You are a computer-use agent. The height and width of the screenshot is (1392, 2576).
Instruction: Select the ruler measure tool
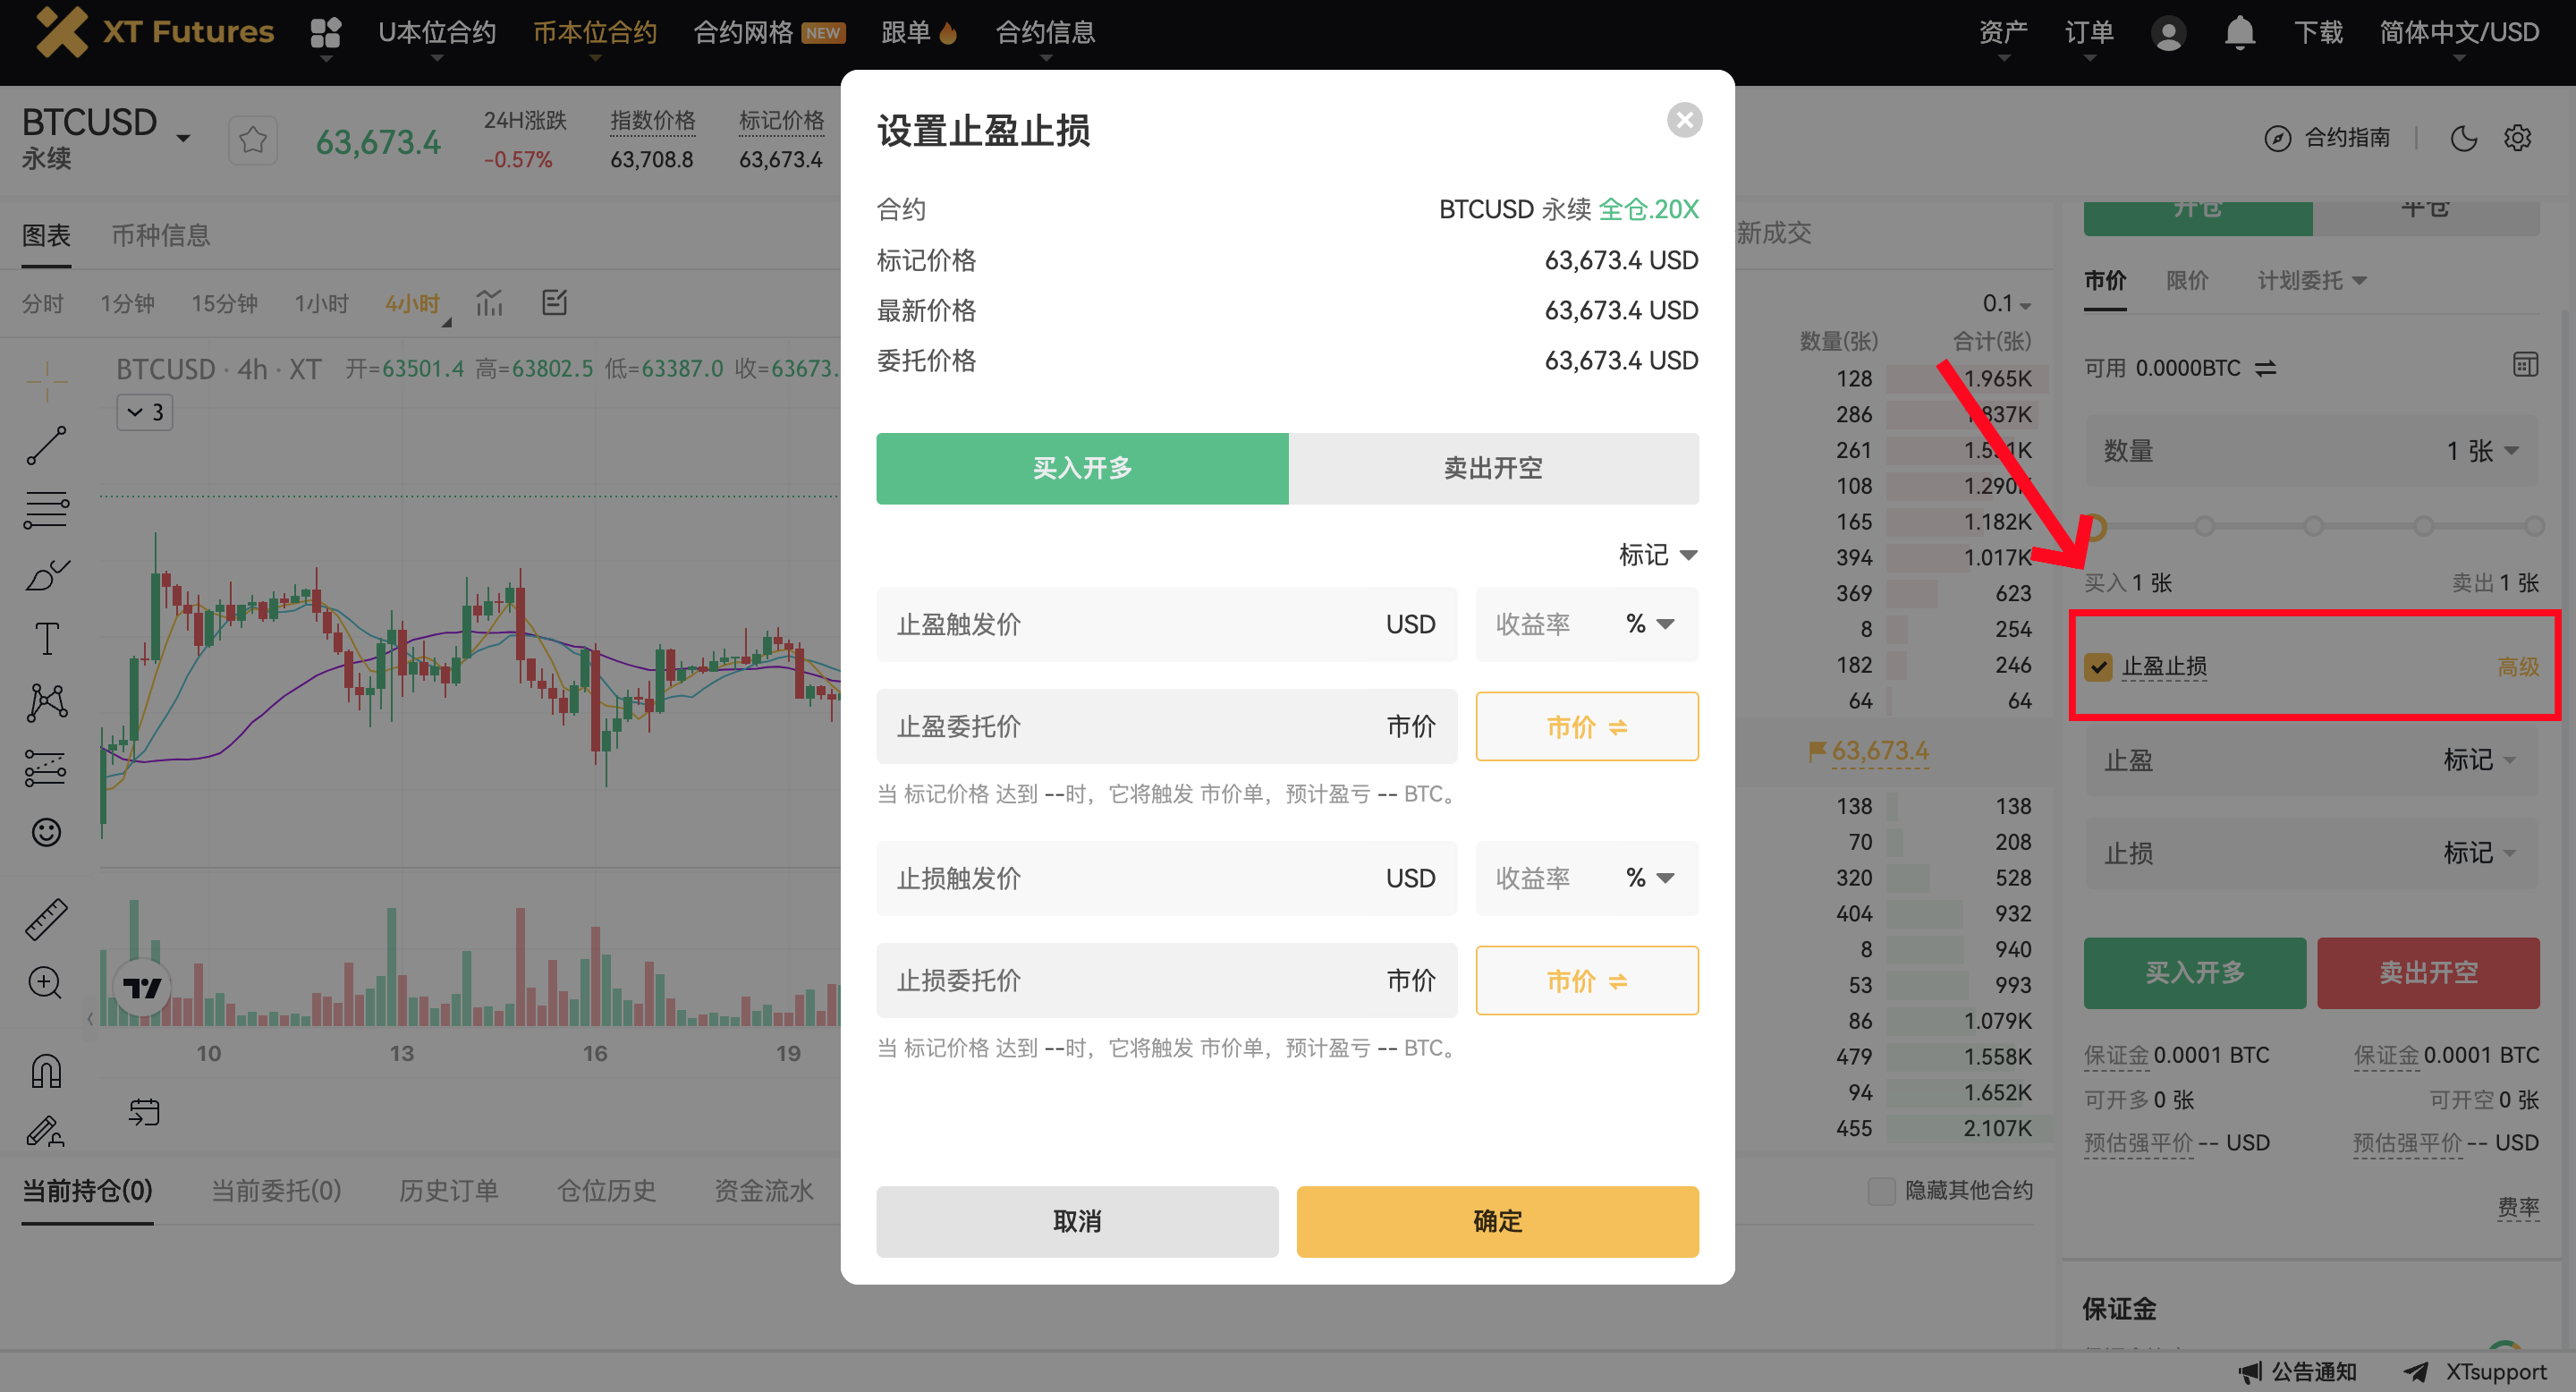tap(47, 919)
